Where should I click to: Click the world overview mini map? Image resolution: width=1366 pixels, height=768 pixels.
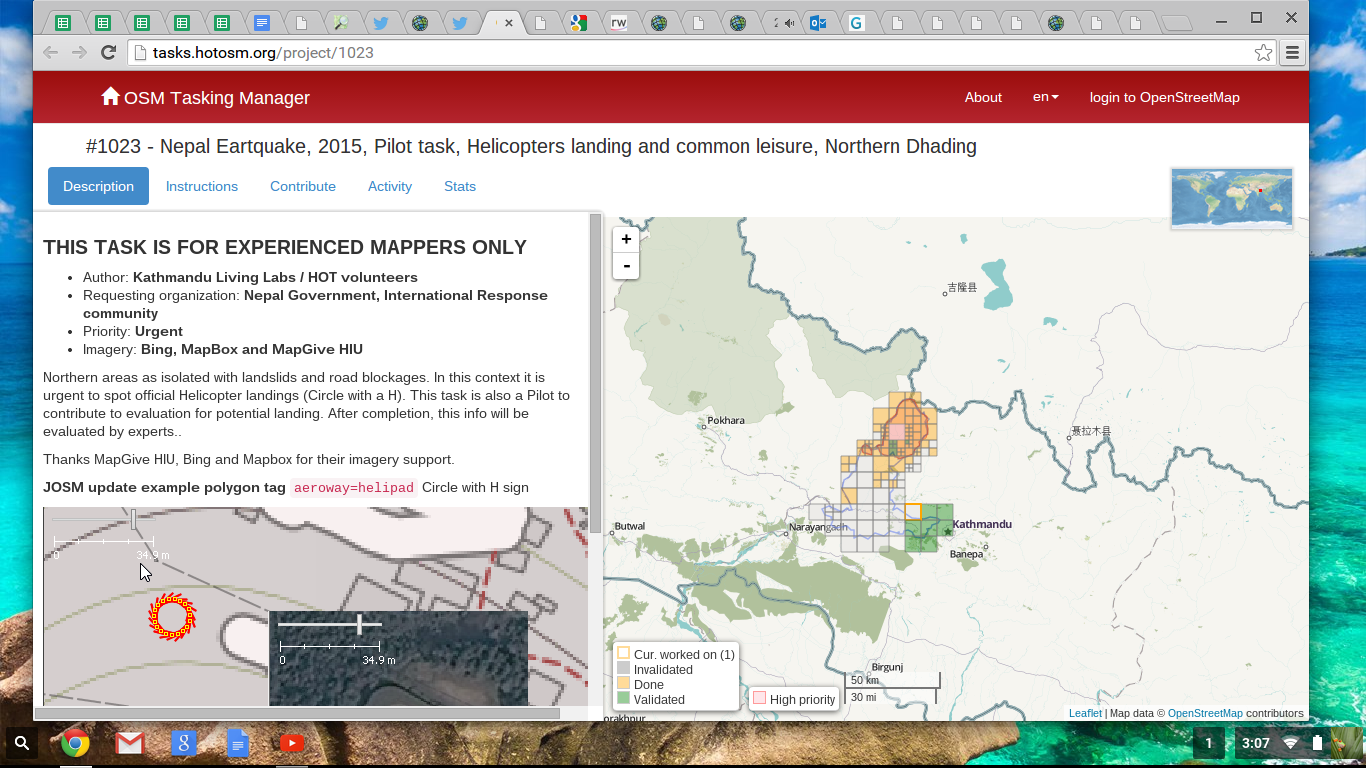coord(1232,198)
